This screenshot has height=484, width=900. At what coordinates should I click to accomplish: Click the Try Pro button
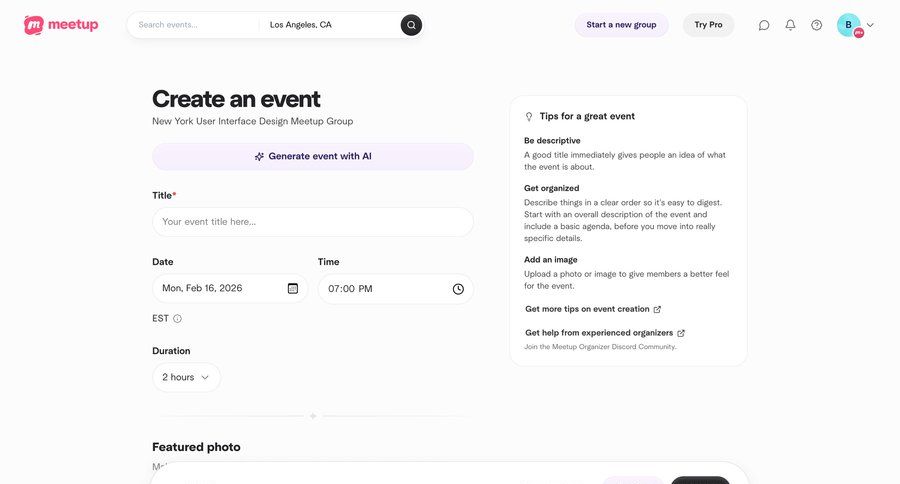708,25
